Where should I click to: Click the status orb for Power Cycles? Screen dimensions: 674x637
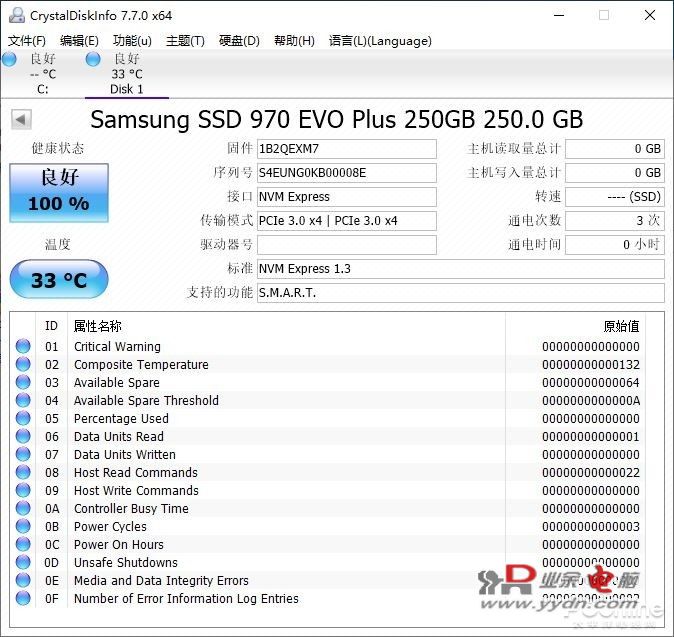(x=23, y=527)
